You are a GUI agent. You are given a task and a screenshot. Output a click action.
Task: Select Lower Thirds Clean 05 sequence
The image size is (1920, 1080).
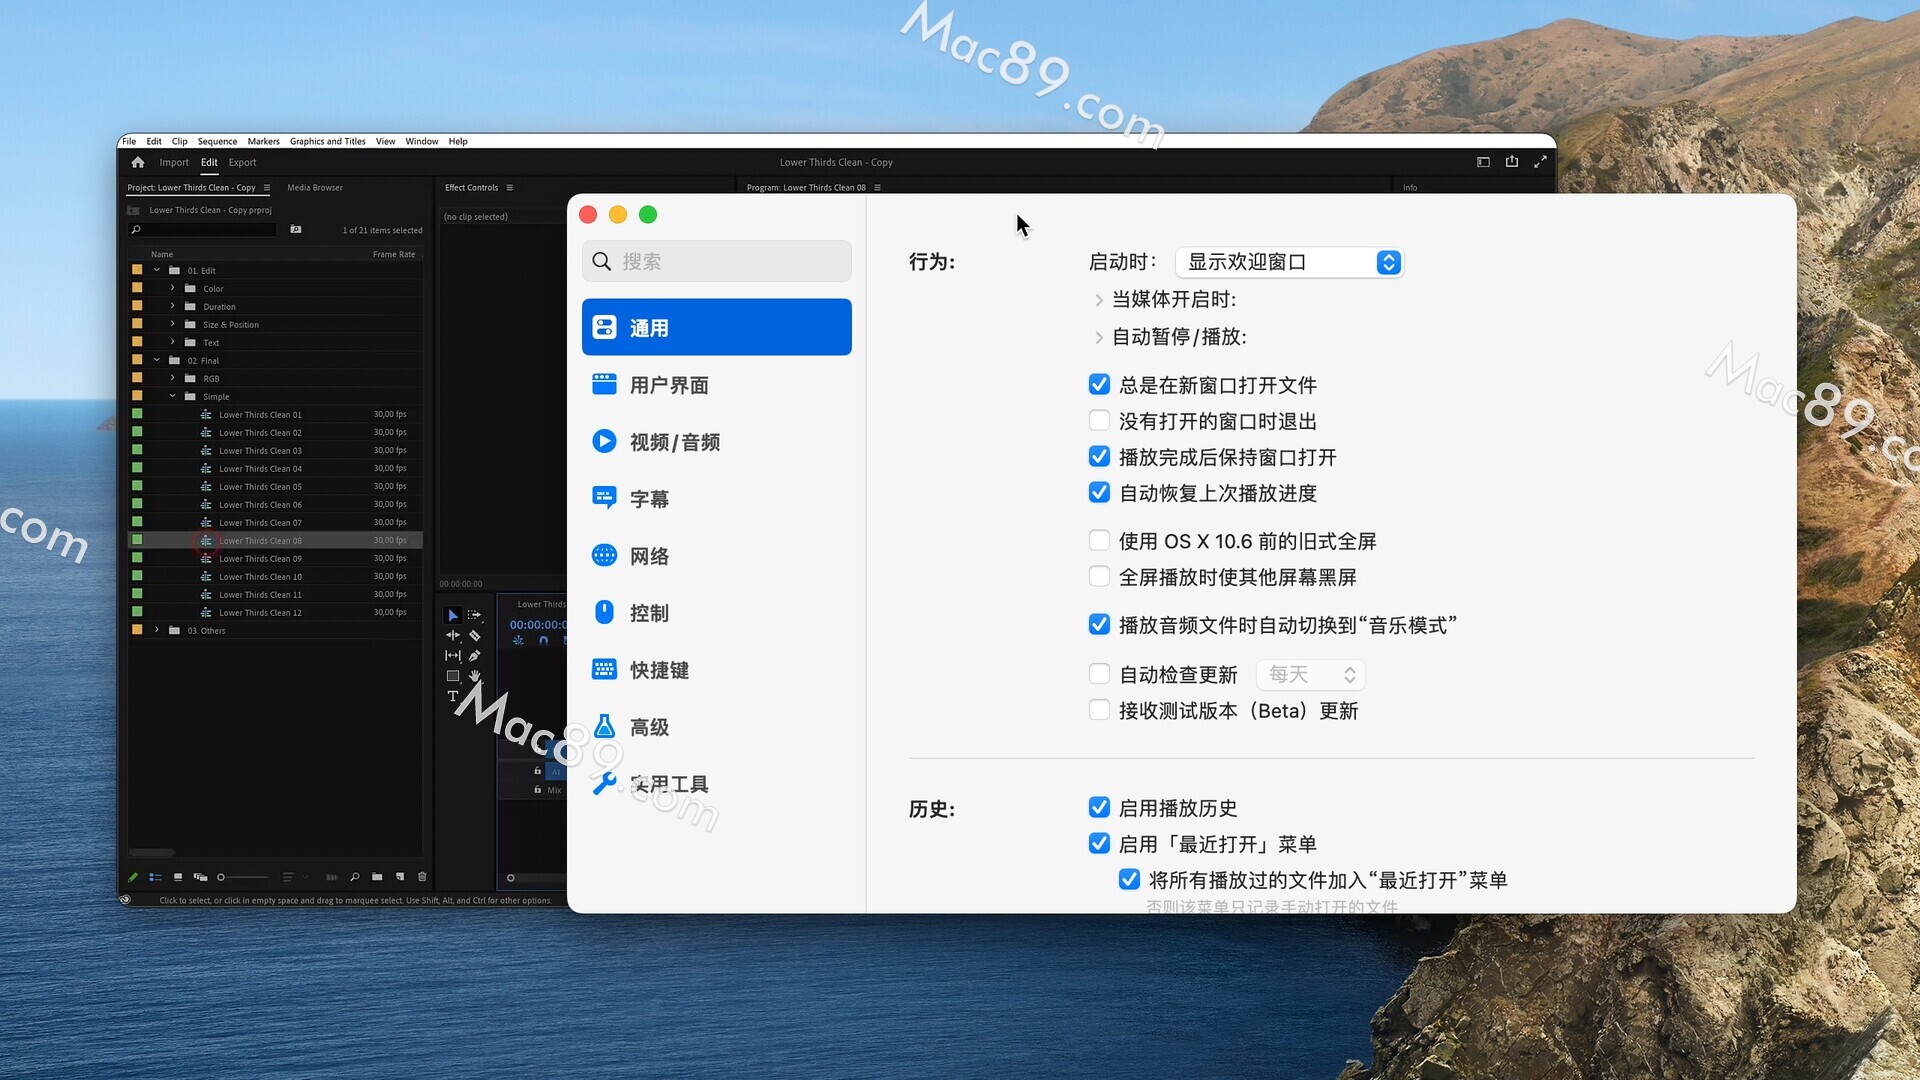(260, 486)
